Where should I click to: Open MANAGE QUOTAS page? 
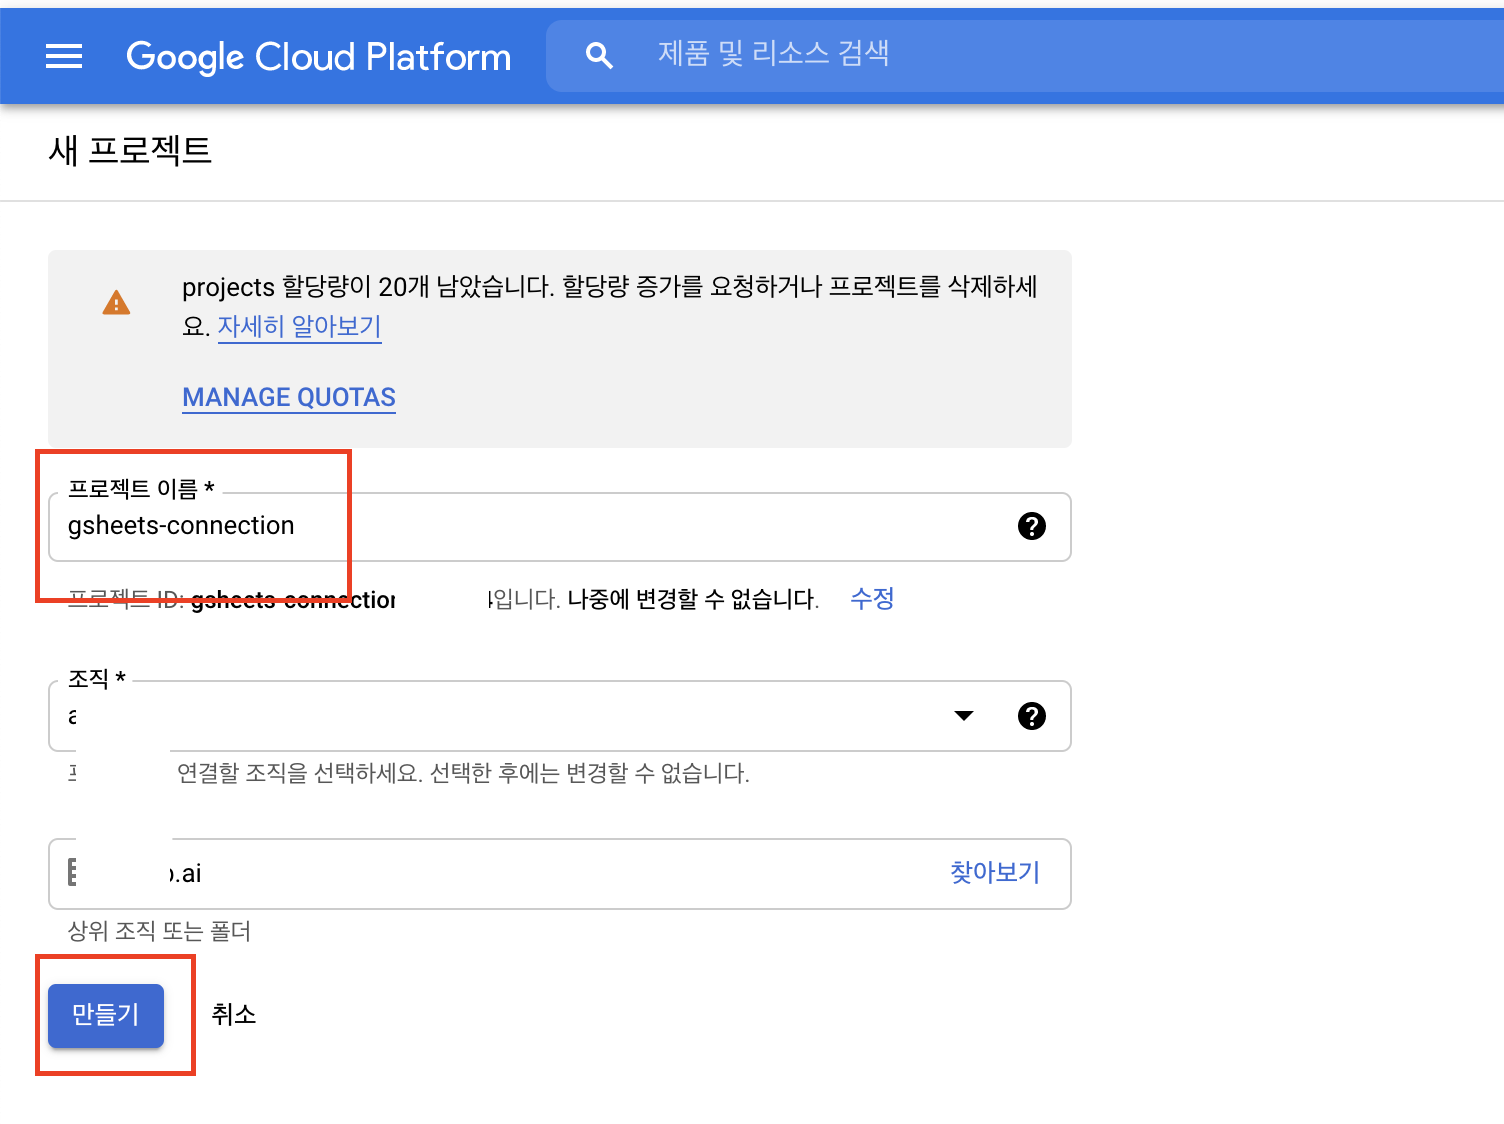pyautogui.click(x=288, y=397)
